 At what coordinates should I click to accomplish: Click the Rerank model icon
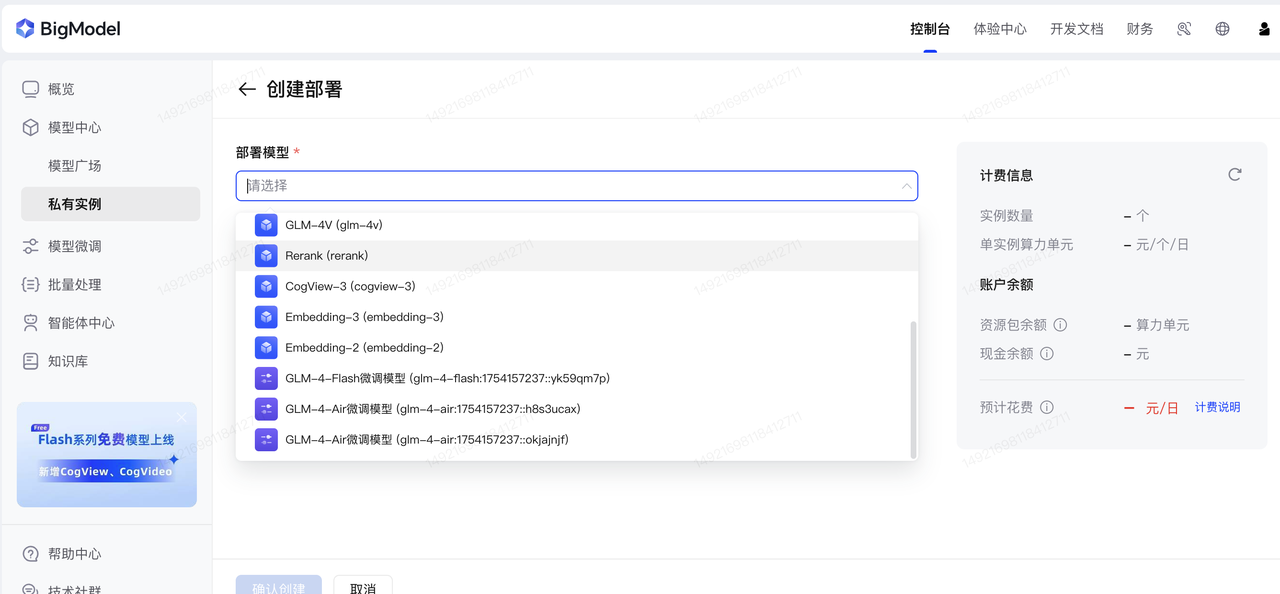click(266, 256)
